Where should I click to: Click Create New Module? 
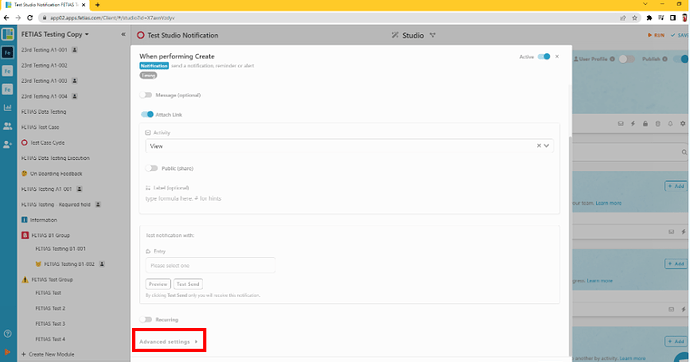(x=48, y=355)
